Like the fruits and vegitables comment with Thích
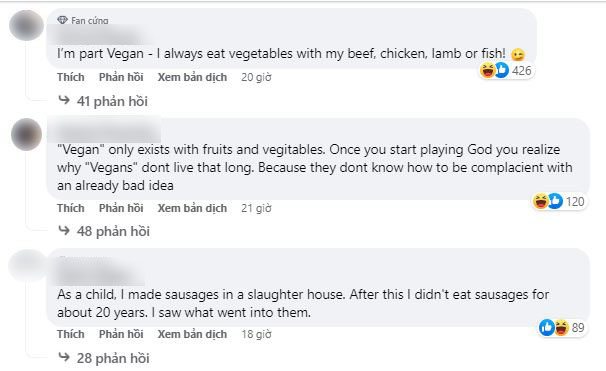The height and width of the screenshot is (371, 606). click(x=71, y=208)
